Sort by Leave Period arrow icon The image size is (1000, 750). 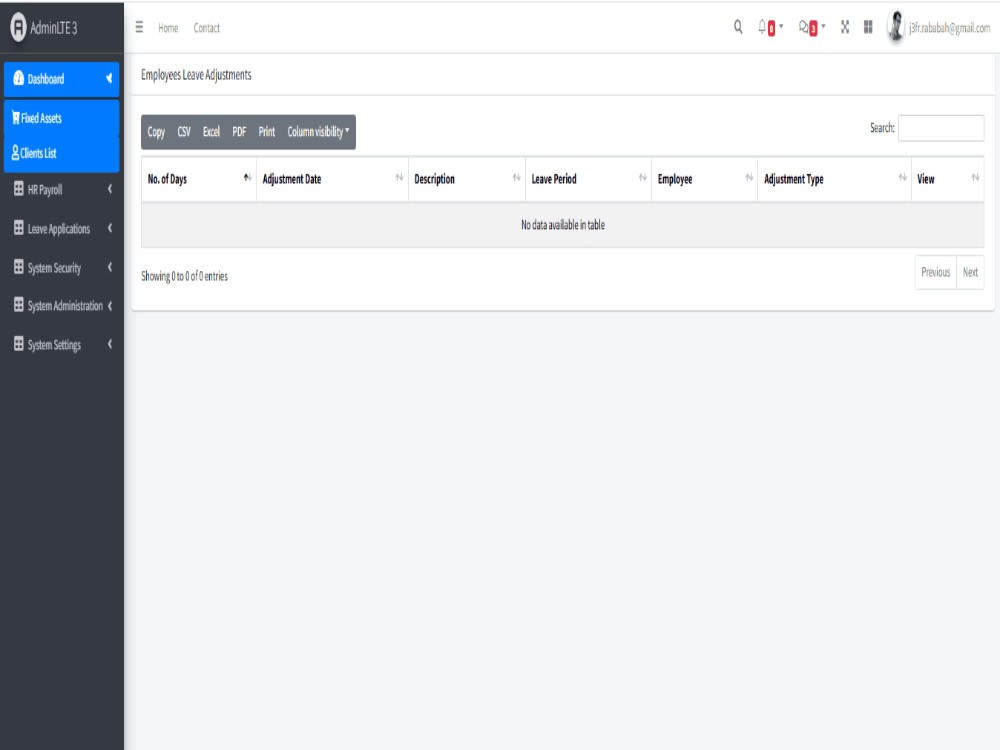click(643, 177)
